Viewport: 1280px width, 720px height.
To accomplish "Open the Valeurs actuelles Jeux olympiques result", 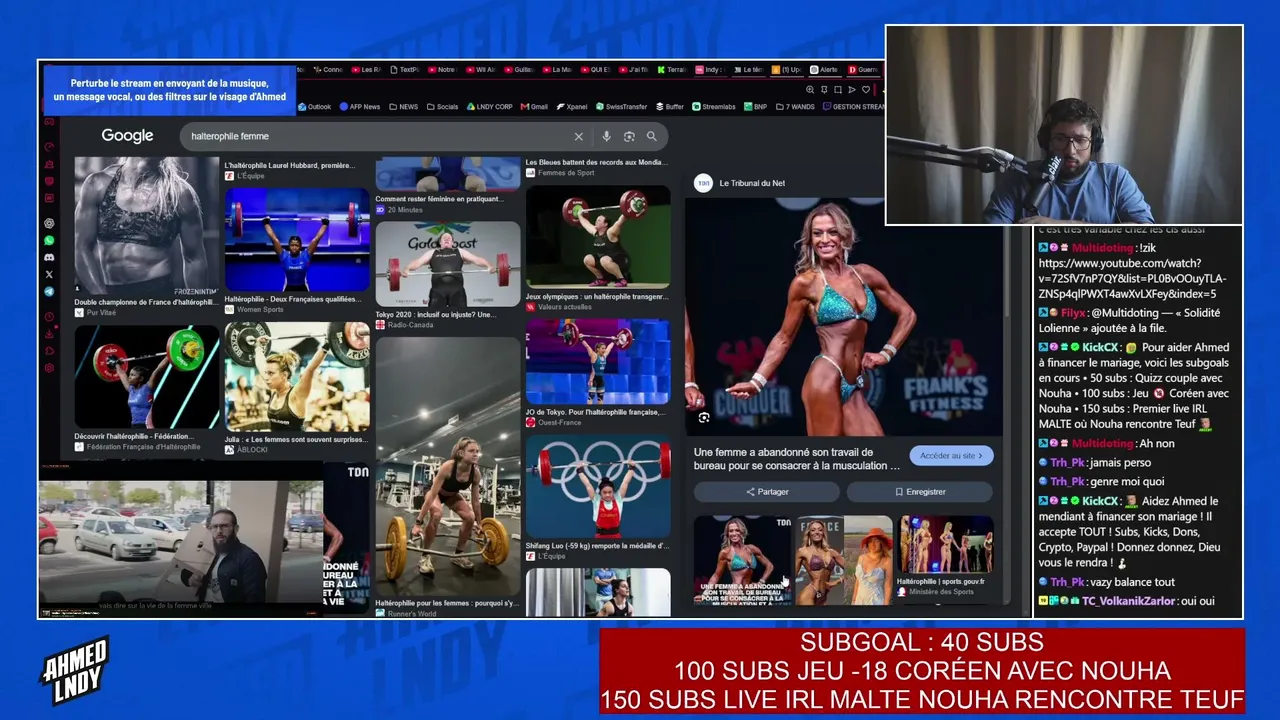I will pos(598,237).
